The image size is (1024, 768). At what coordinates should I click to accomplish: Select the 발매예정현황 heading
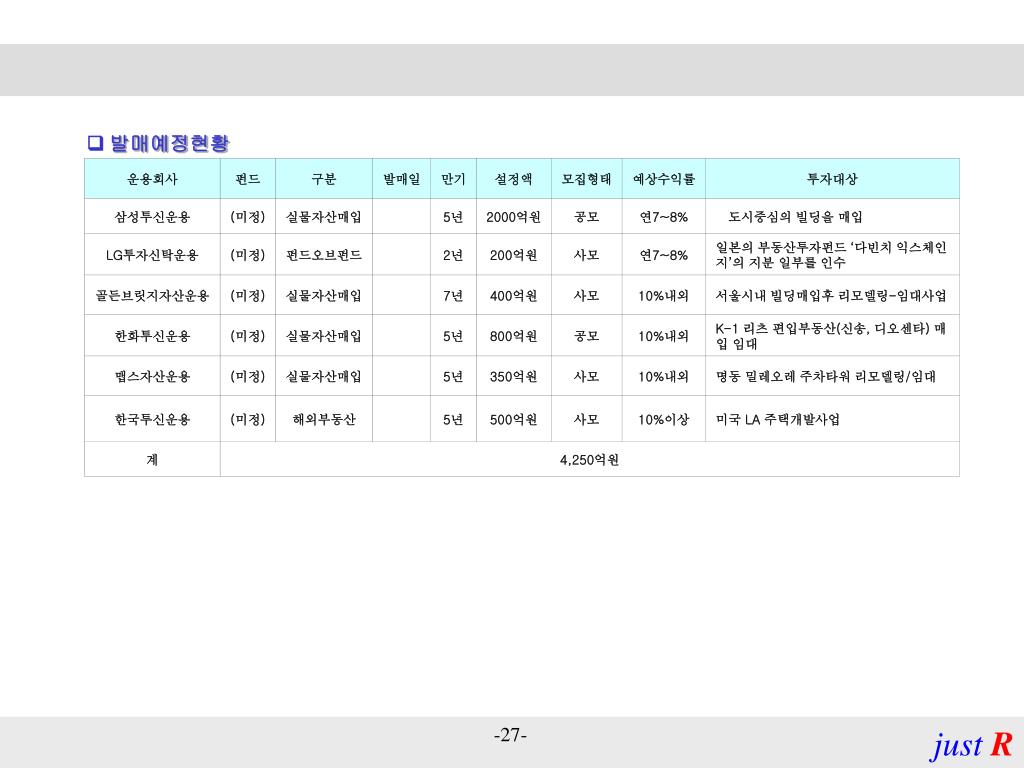[x=170, y=143]
